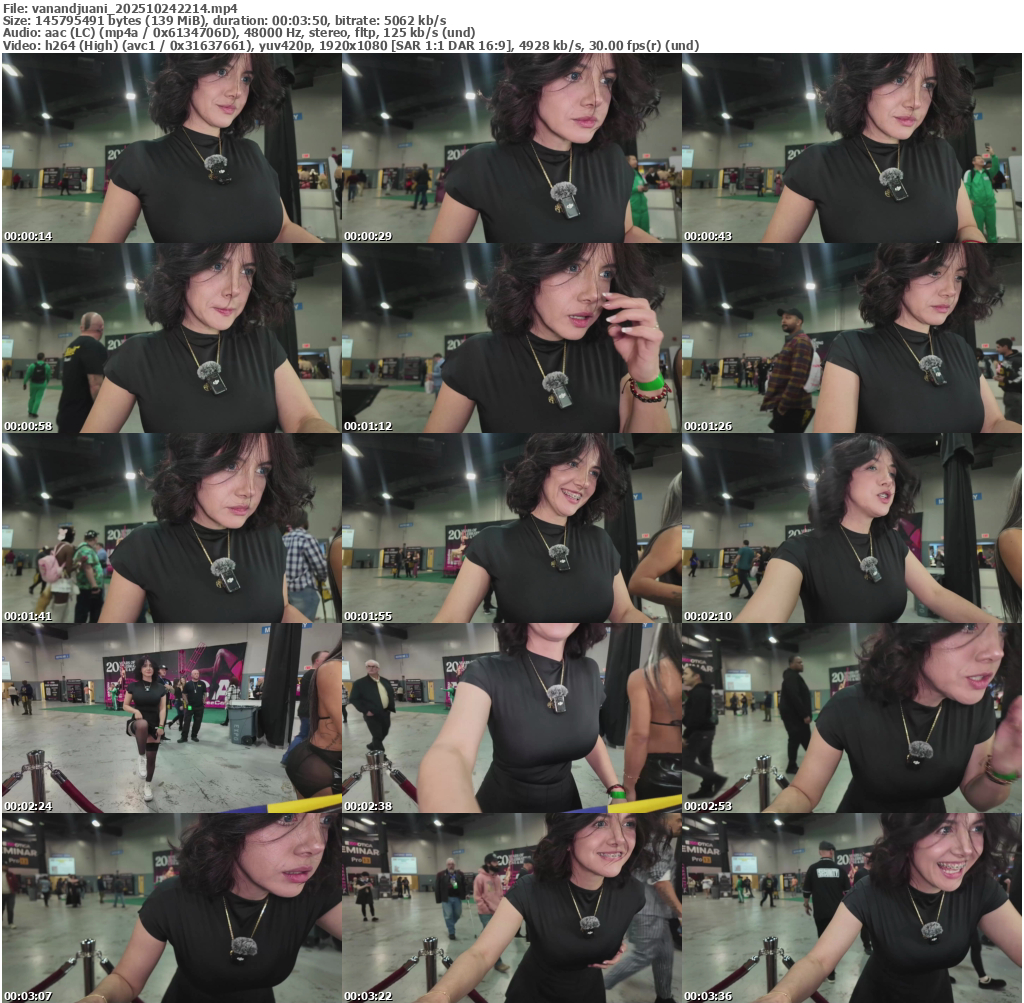Screen dimensions: 1024x1003
Task: Click the frame stamped 00:02:10
Action: point(851,528)
